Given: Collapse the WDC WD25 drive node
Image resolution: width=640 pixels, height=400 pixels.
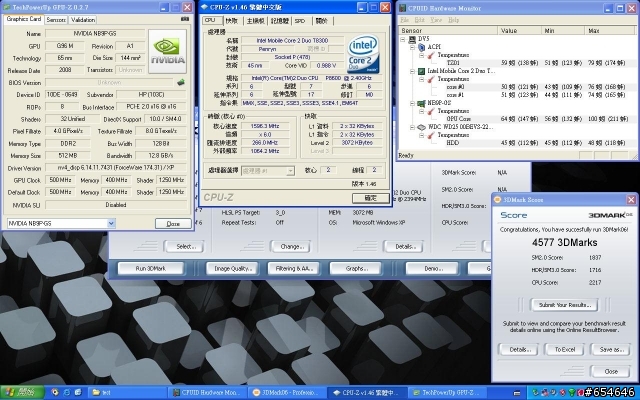Looking at the screenshot, I should coord(412,127).
